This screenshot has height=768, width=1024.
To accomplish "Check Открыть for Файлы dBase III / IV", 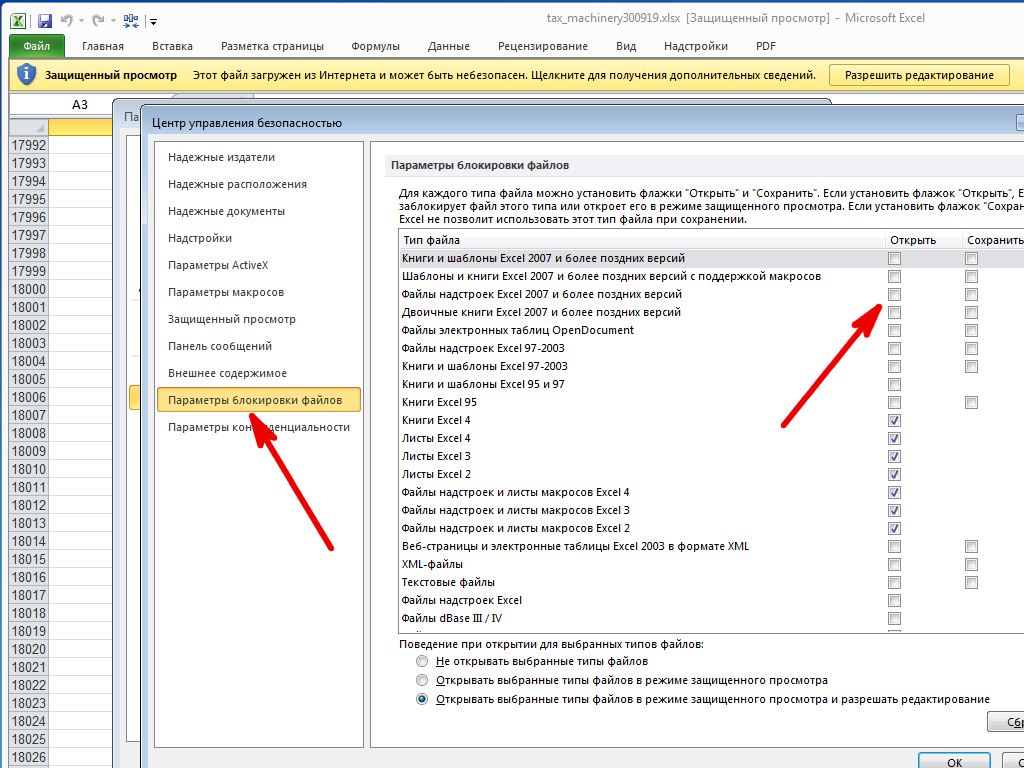I will pos(895,618).
